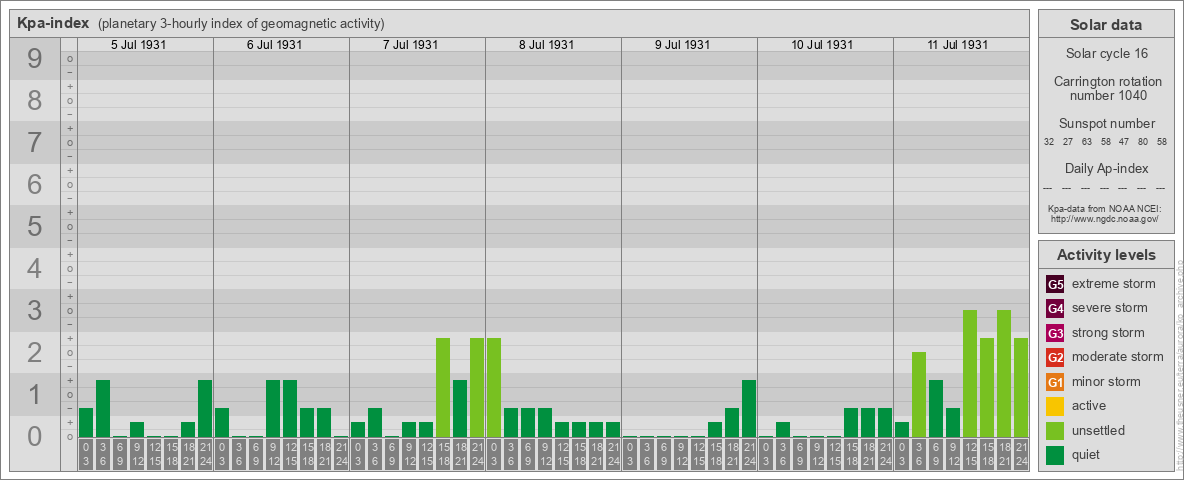Click sunspot value 63
Image resolution: width=1184 pixels, height=480 pixels.
(x=1087, y=142)
